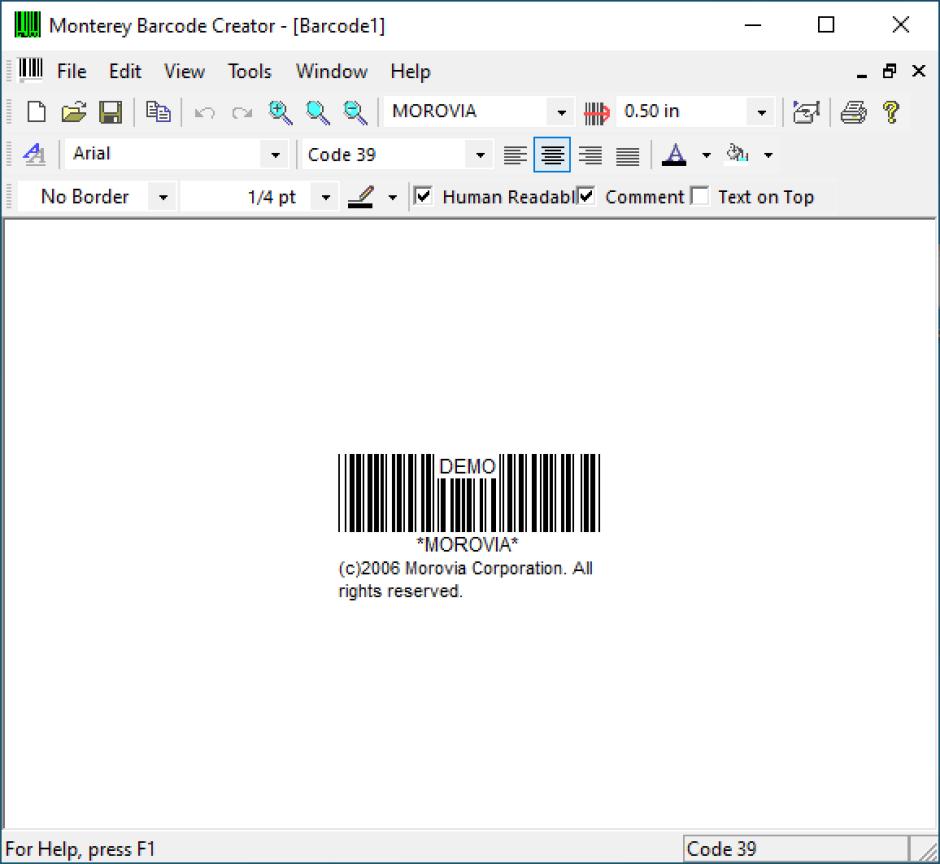This screenshot has width=940, height=864.
Task: Open the View menu
Action: (x=184, y=71)
